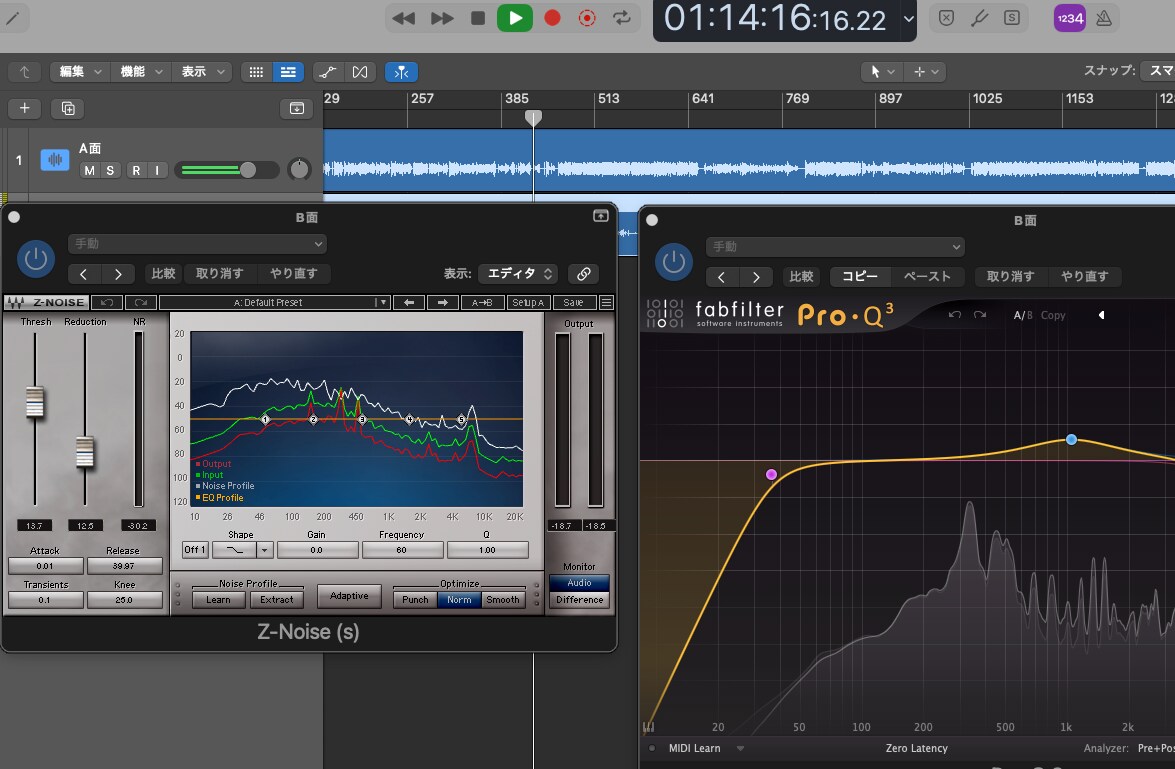Show automation curves icon
Image resolution: width=1175 pixels, height=769 pixels.
[x=327, y=72]
